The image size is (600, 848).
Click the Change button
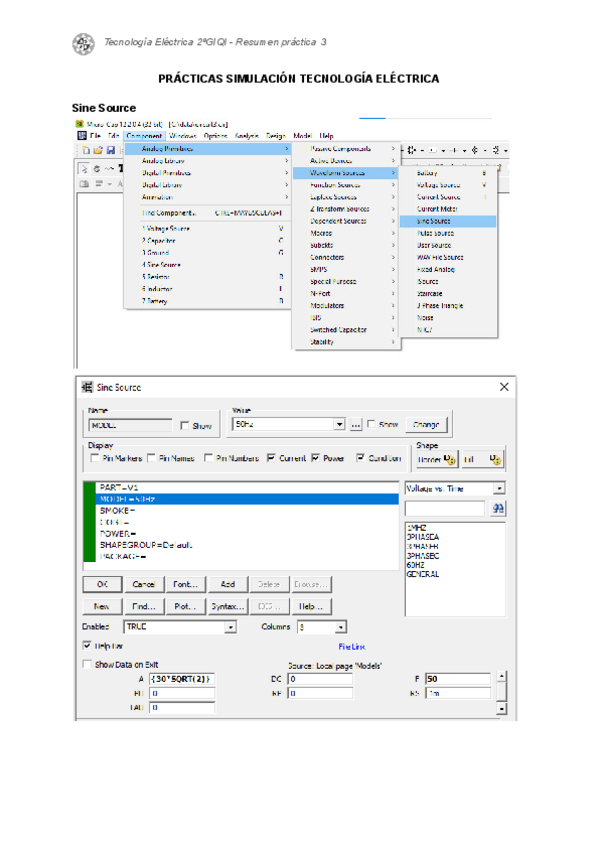click(x=426, y=425)
